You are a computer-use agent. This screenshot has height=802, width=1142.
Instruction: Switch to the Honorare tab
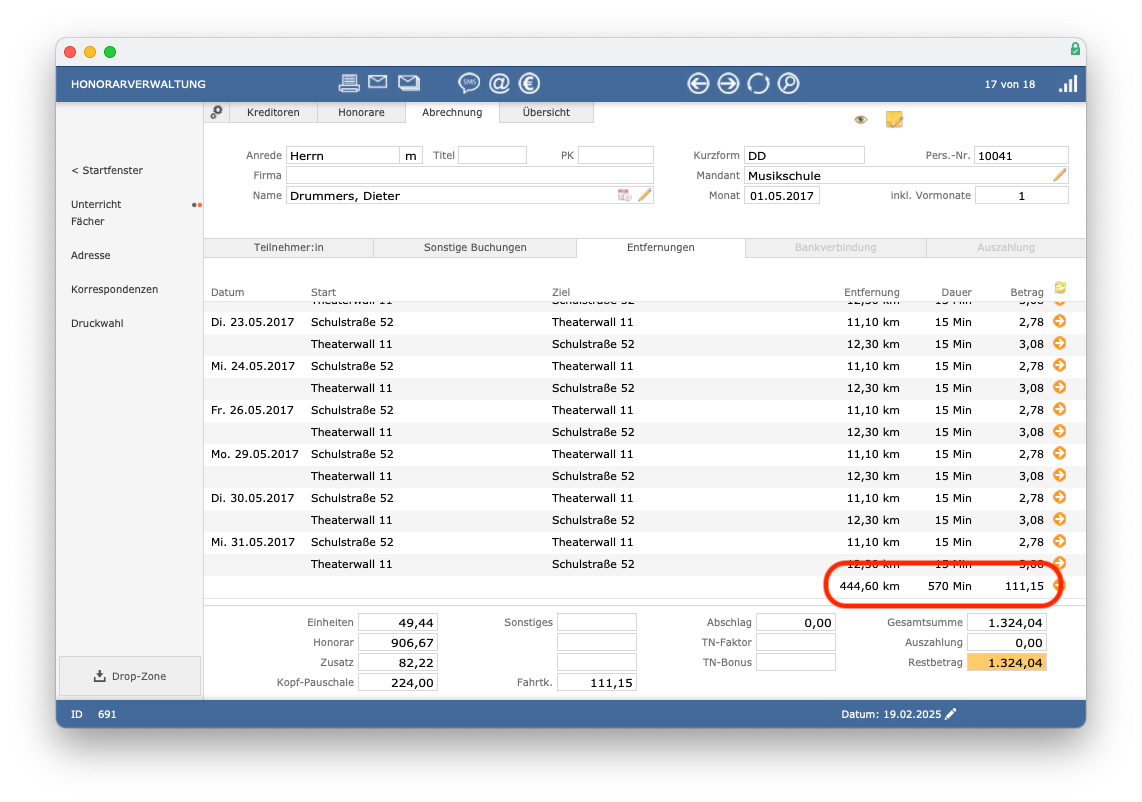coord(361,112)
